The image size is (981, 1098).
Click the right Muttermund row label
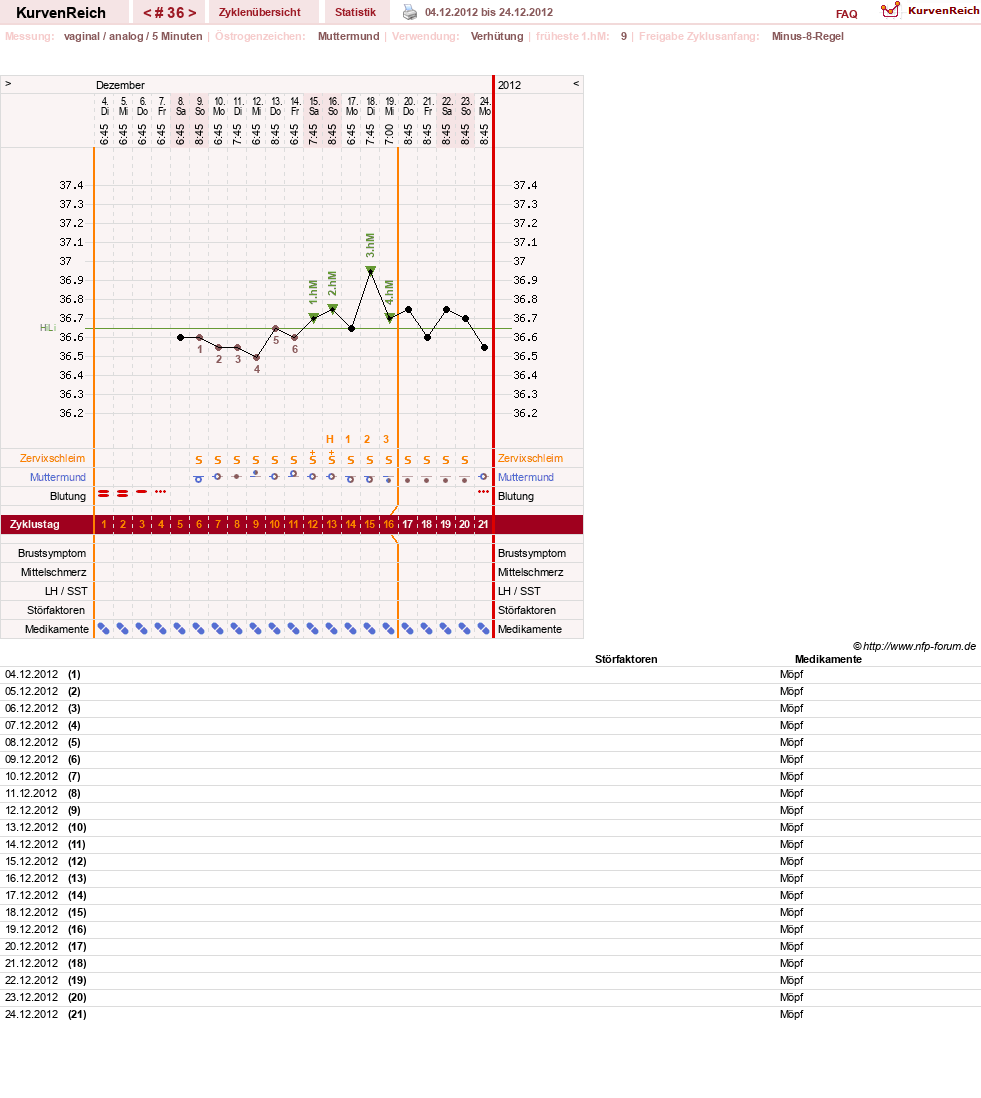click(526, 477)
